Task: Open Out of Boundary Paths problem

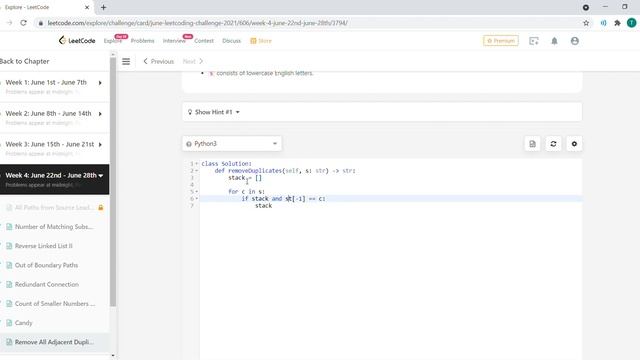Action: pyautogui.click(x=47, y=265)
